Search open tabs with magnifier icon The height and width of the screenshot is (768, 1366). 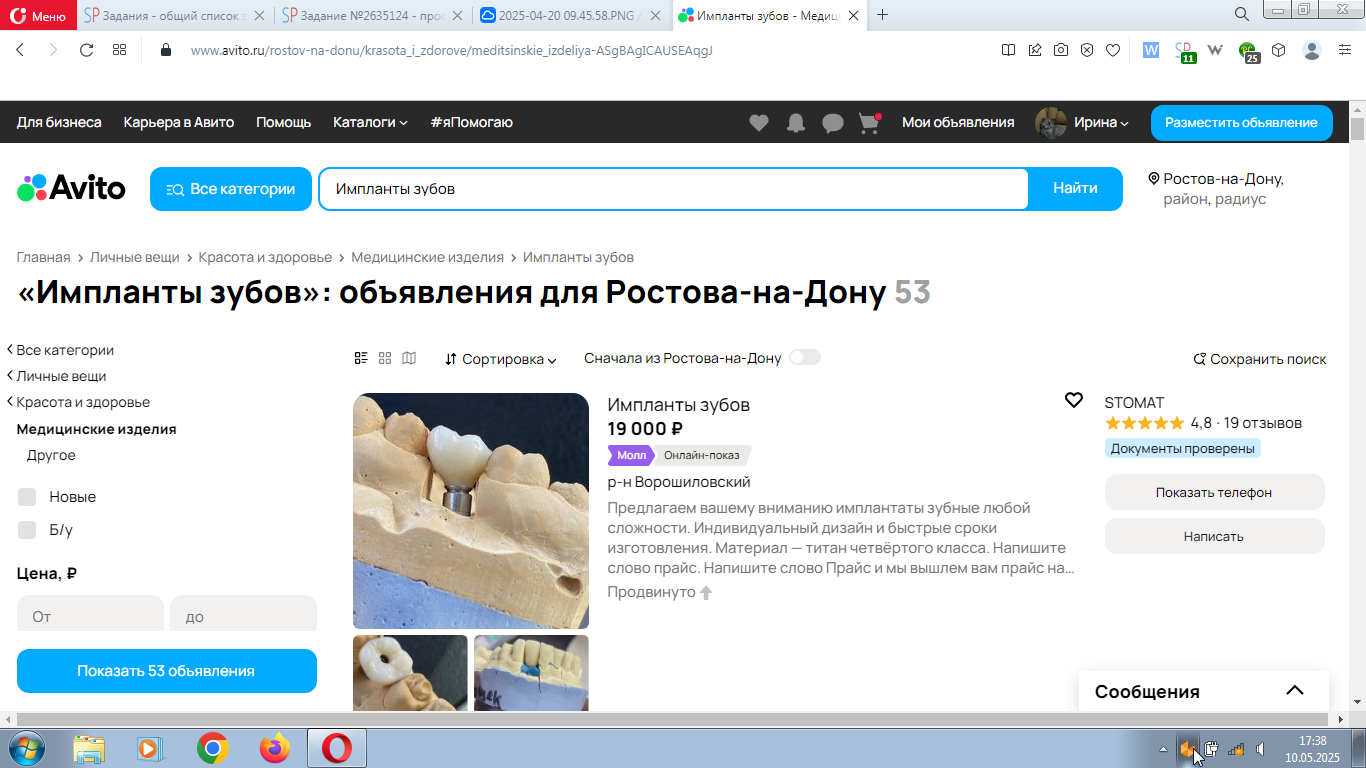click(x=1242, y=14)
